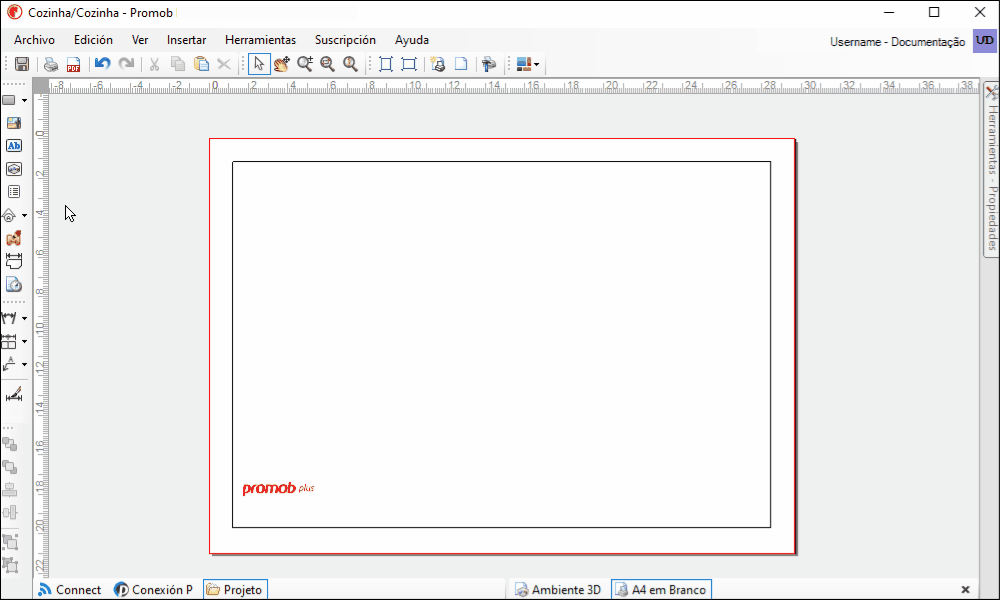Click the paint roller icon
The image size is (1000, 600).
click(x=489, y=64)
